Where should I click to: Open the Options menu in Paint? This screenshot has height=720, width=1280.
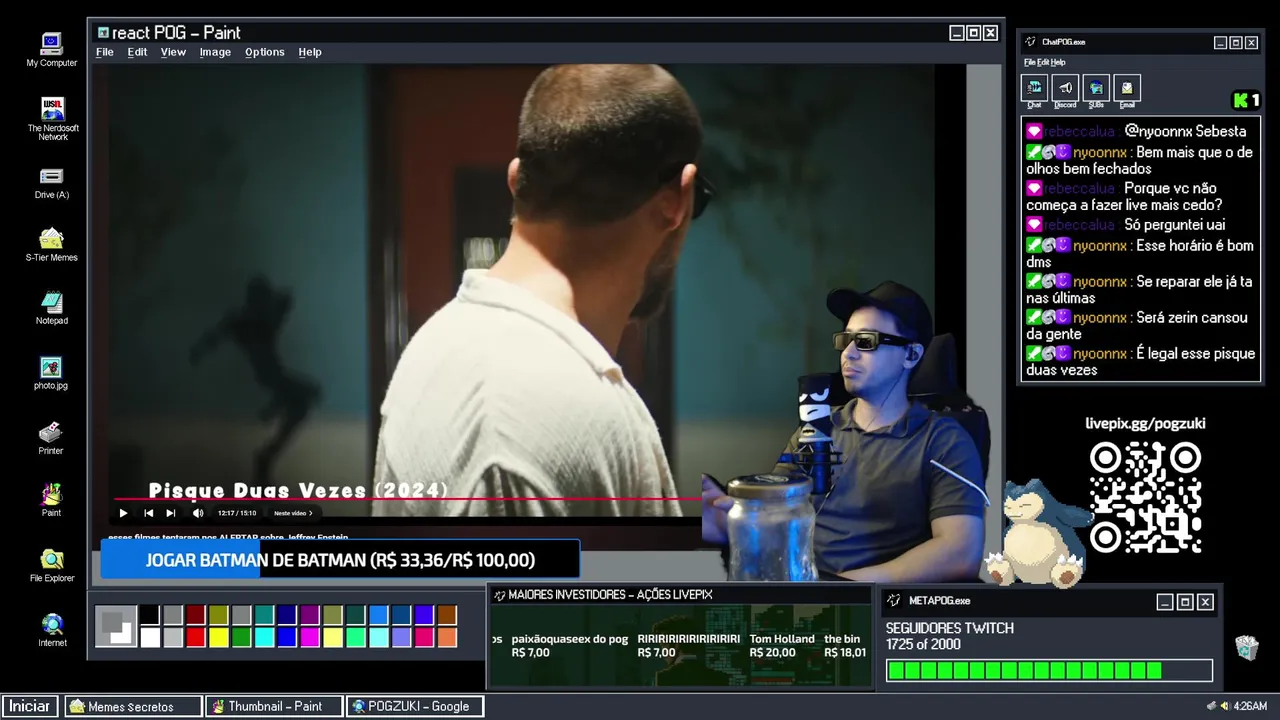tap(265, 52)
